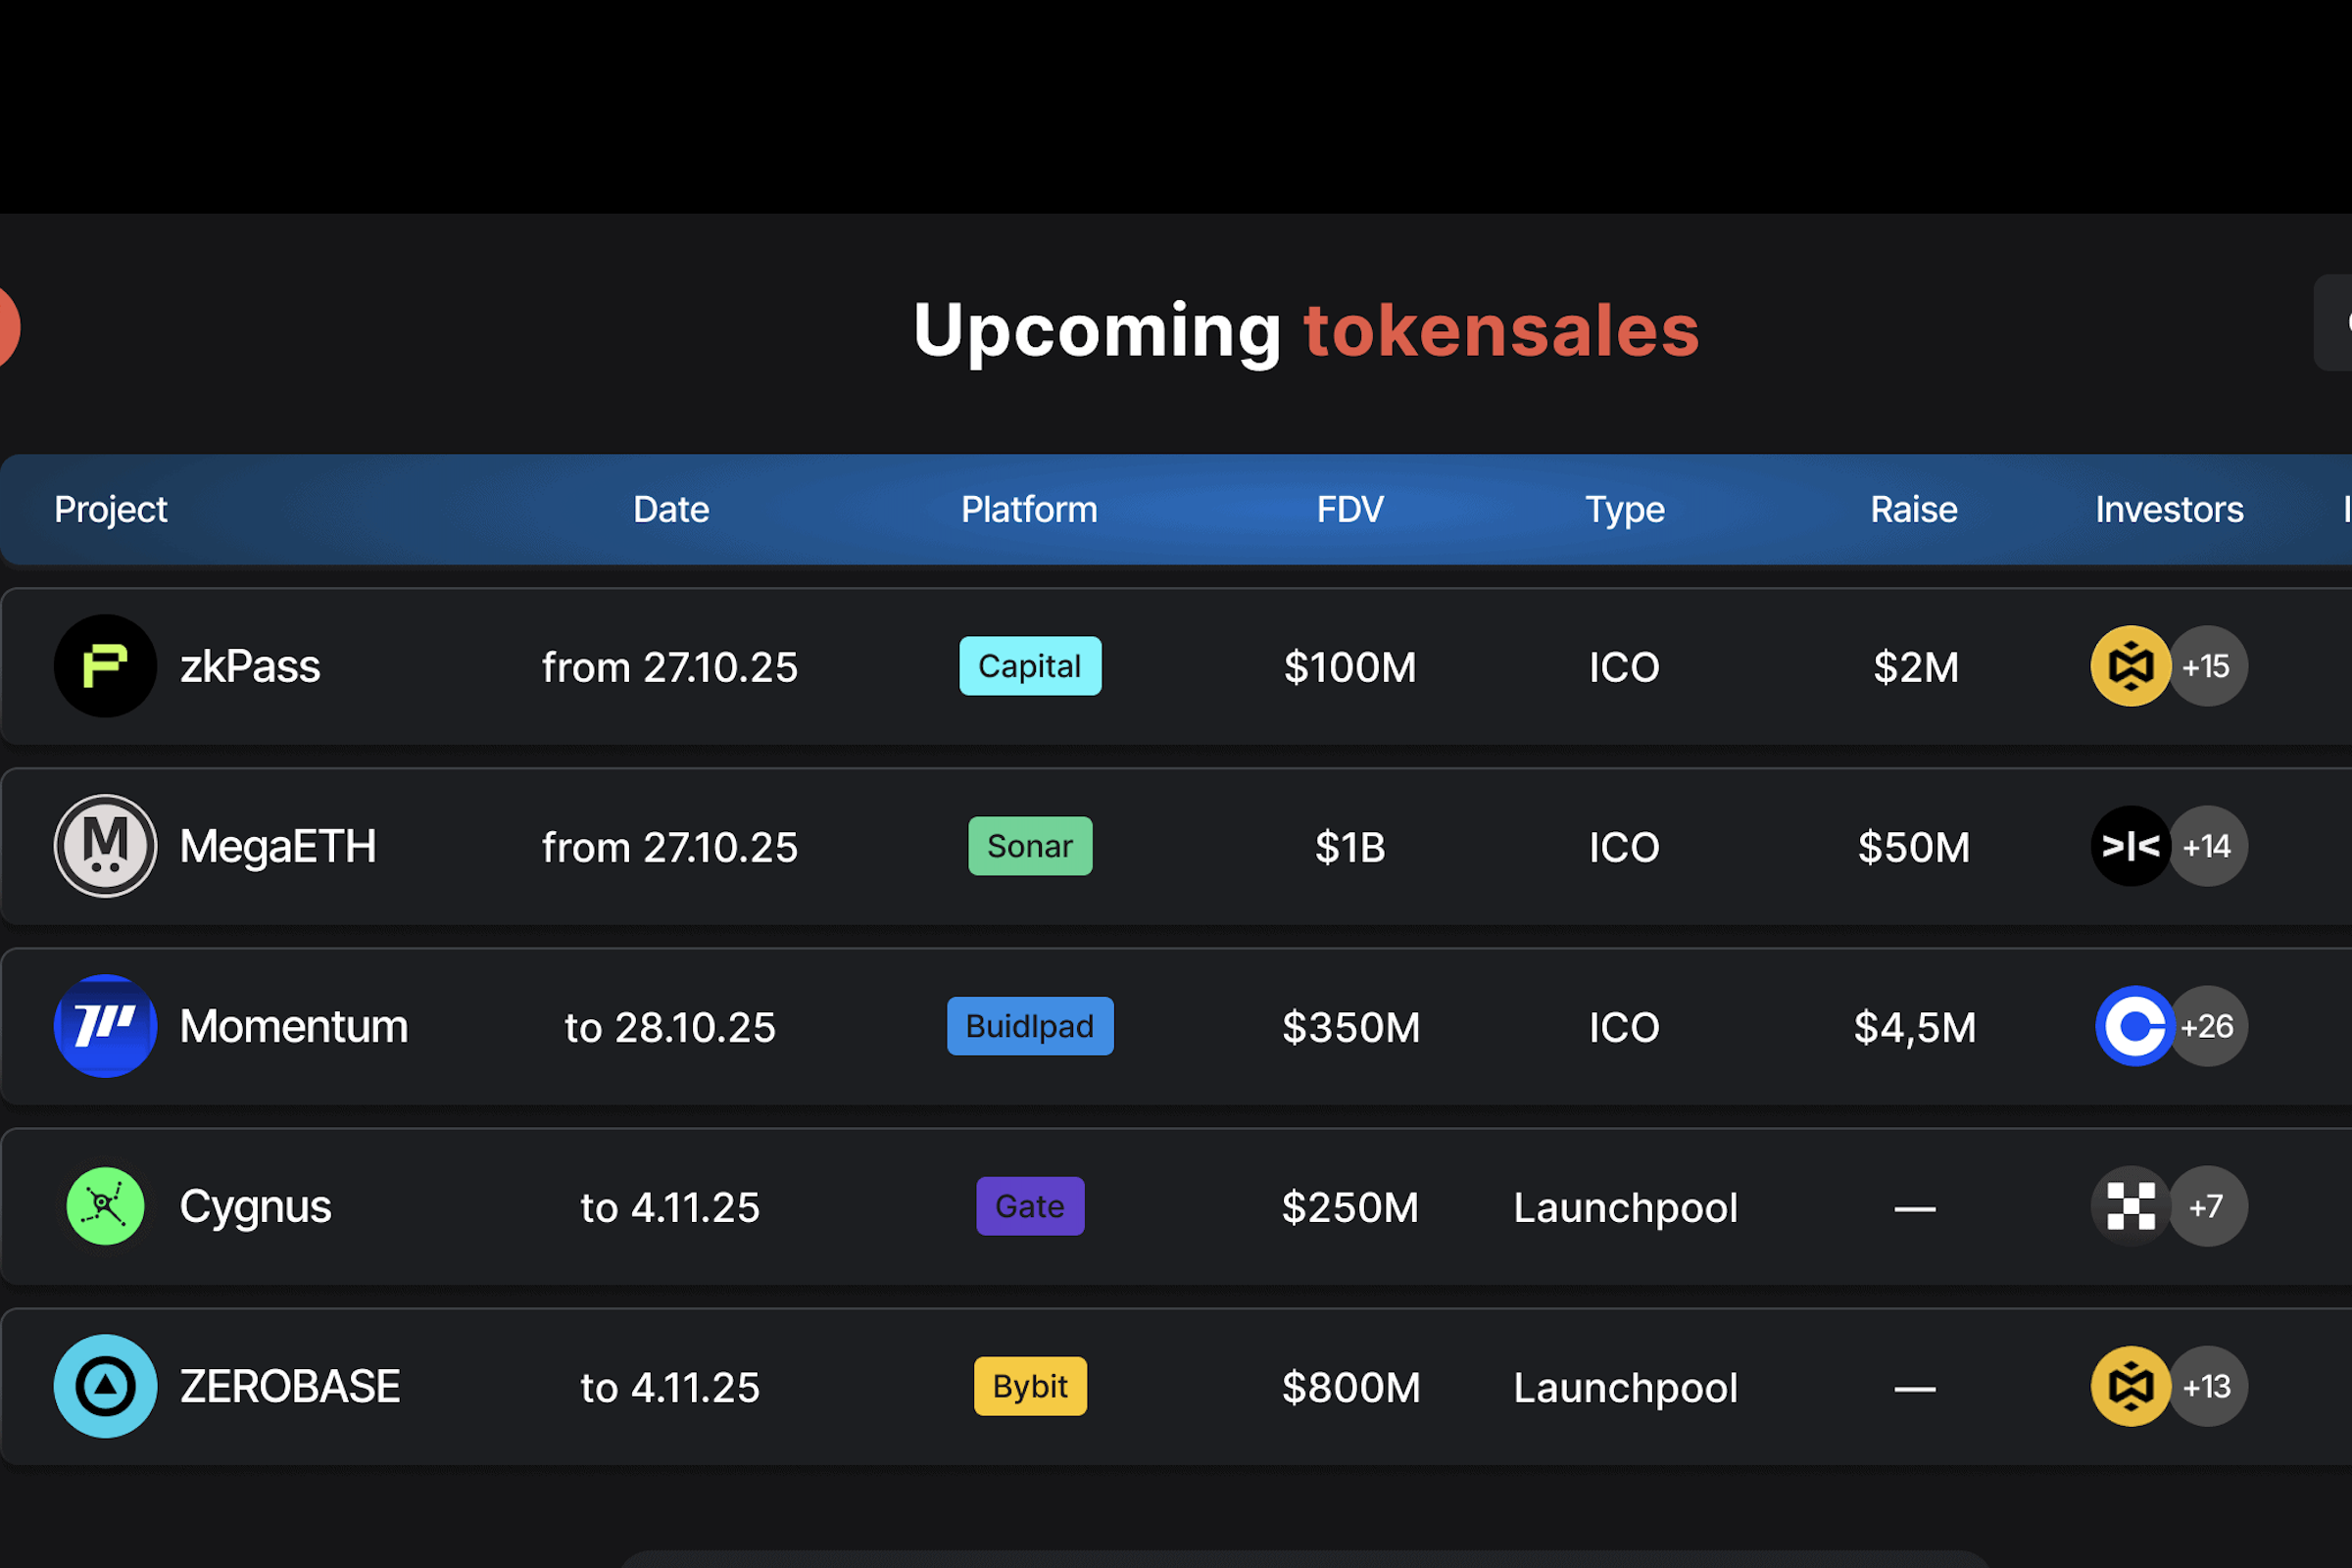Viewport: 2352px width, 1568px height.
Task: Click yellow investor icon in ZEROBASE row
Action: 2130,1386
